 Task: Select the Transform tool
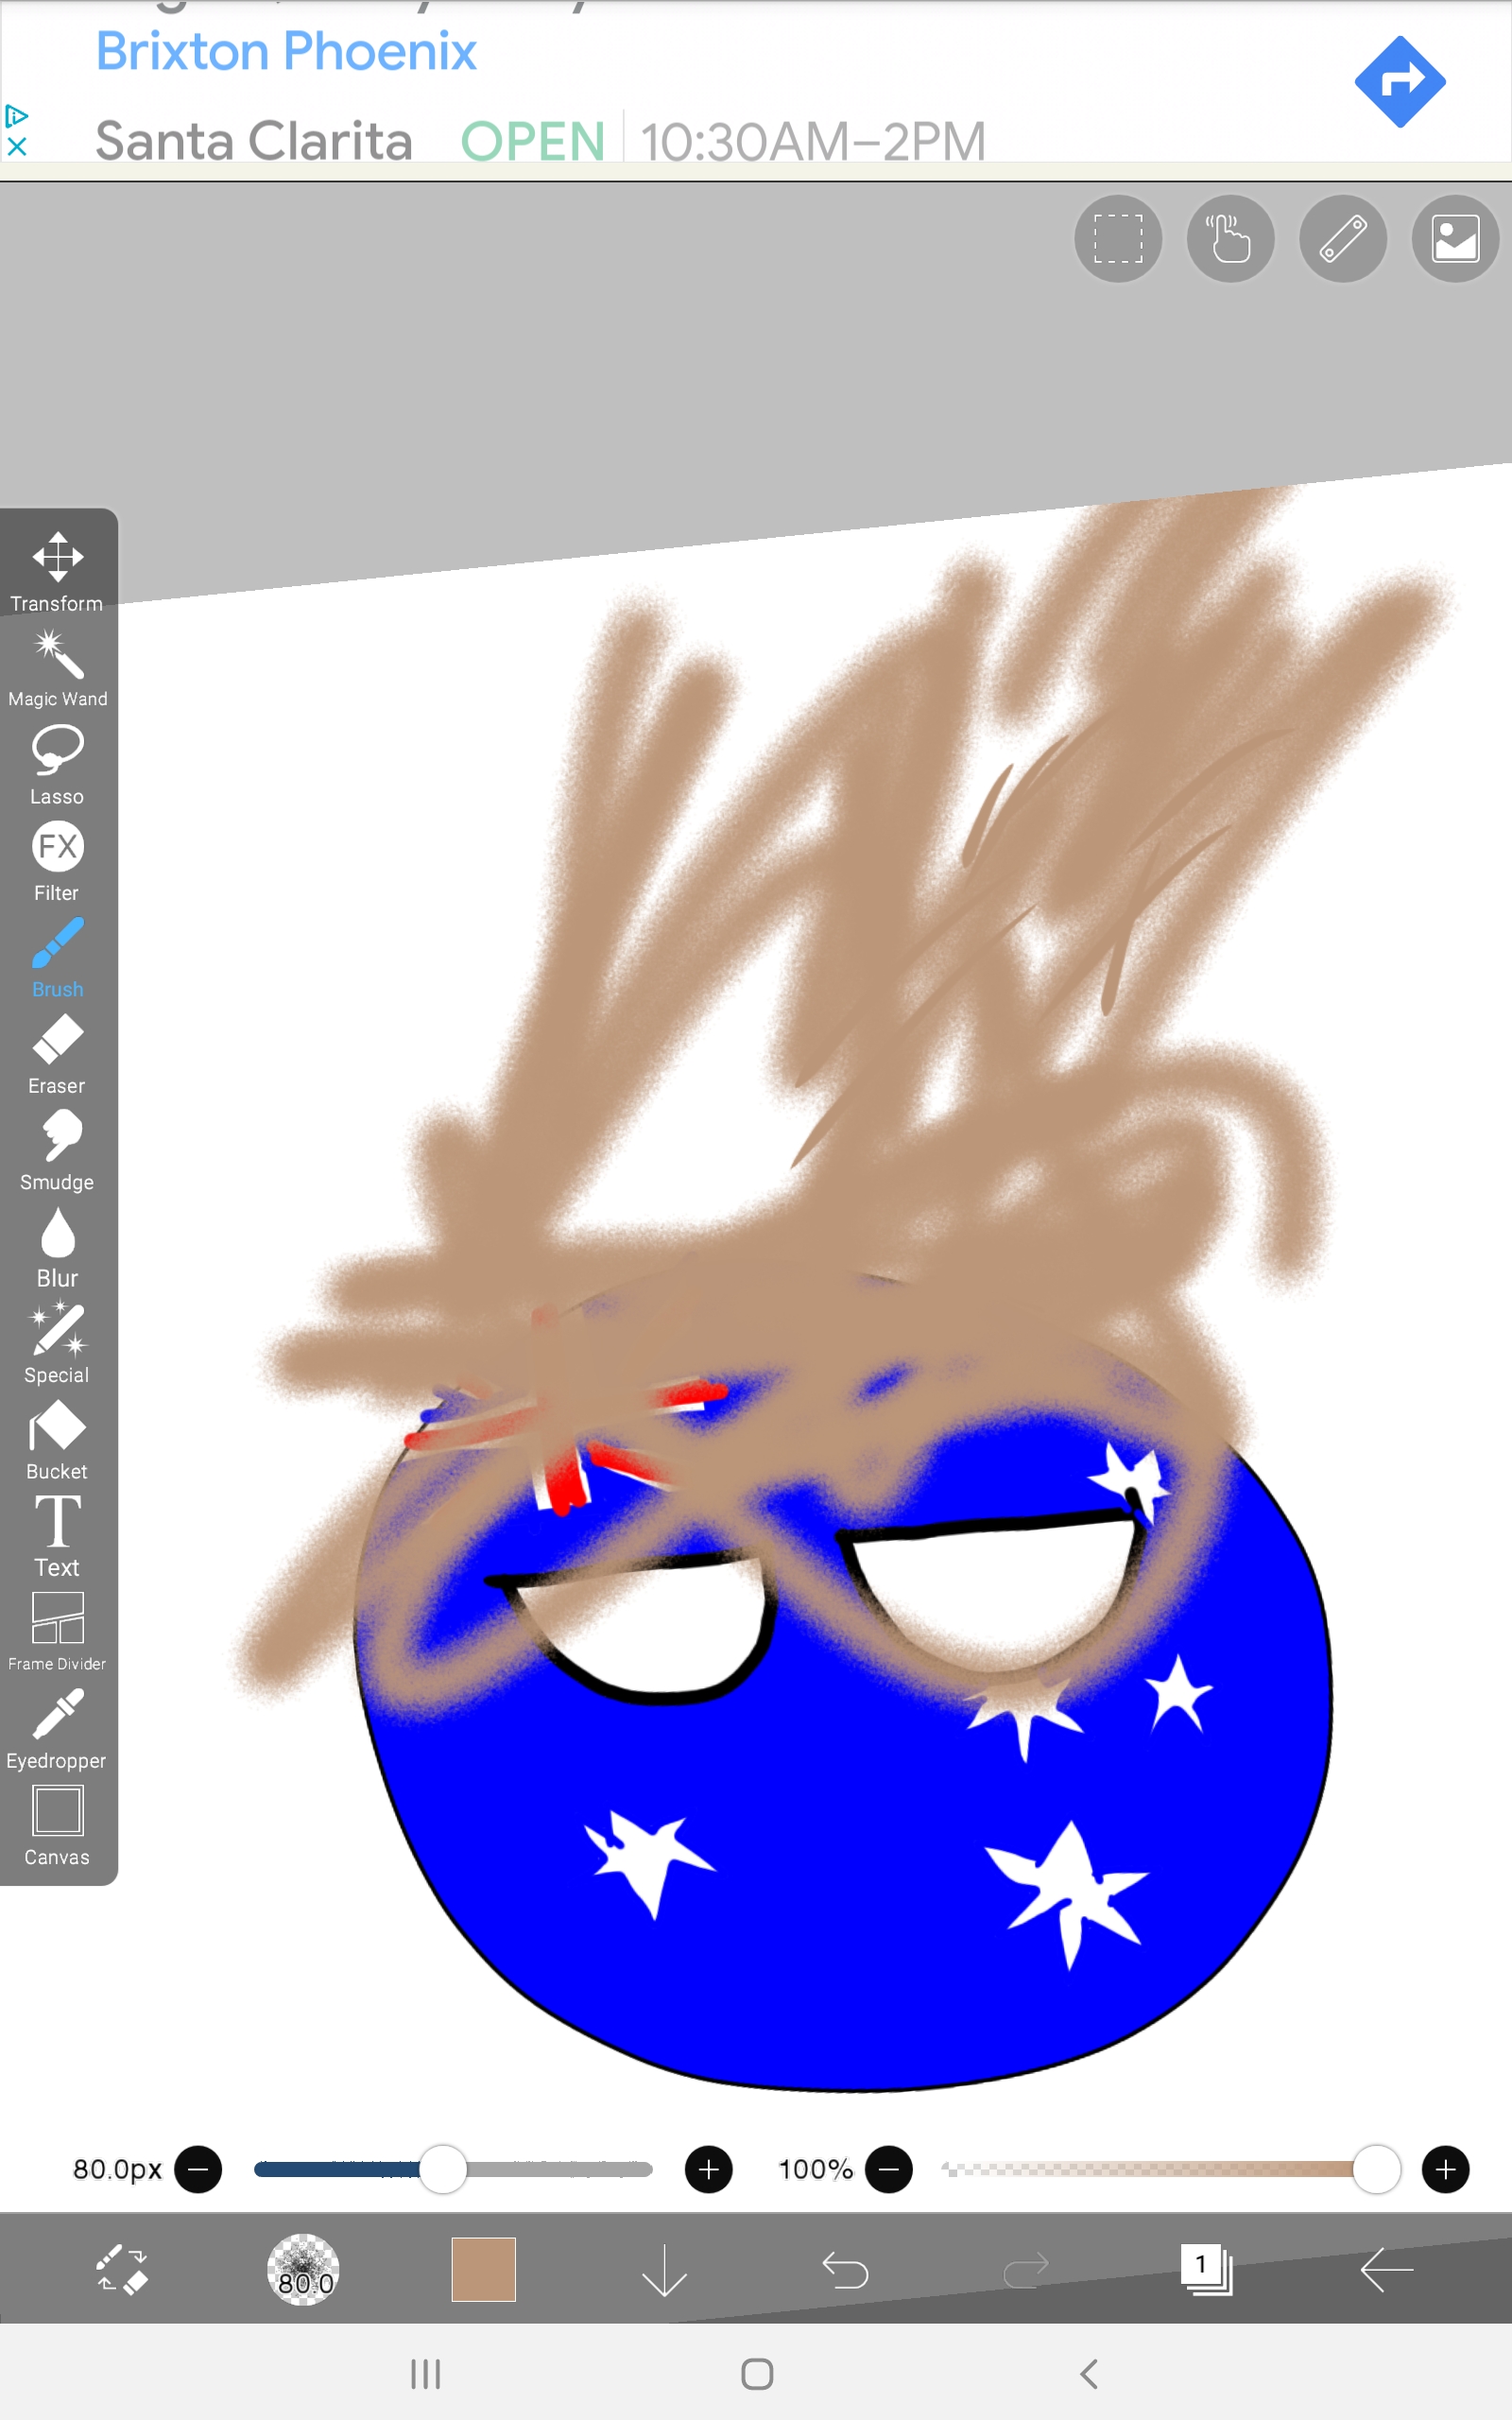[57, 572]
